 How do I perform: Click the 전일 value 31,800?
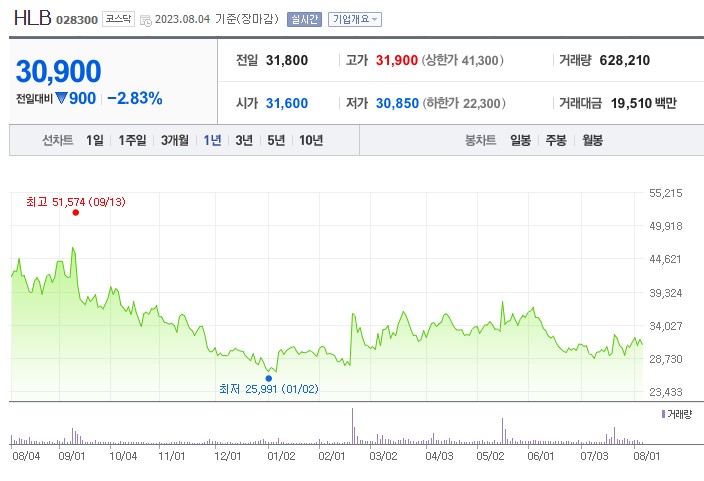tap(287, 60)
